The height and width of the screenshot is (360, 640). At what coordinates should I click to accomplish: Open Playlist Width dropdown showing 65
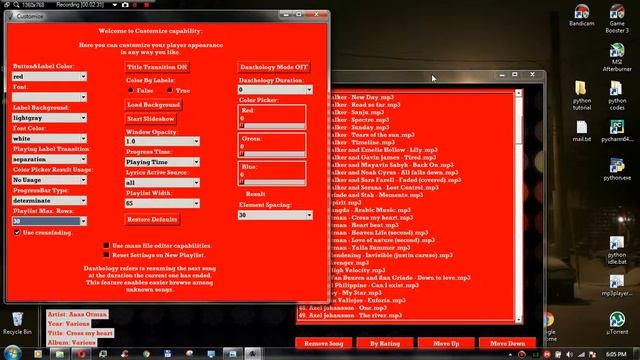(x=162, y=203)
